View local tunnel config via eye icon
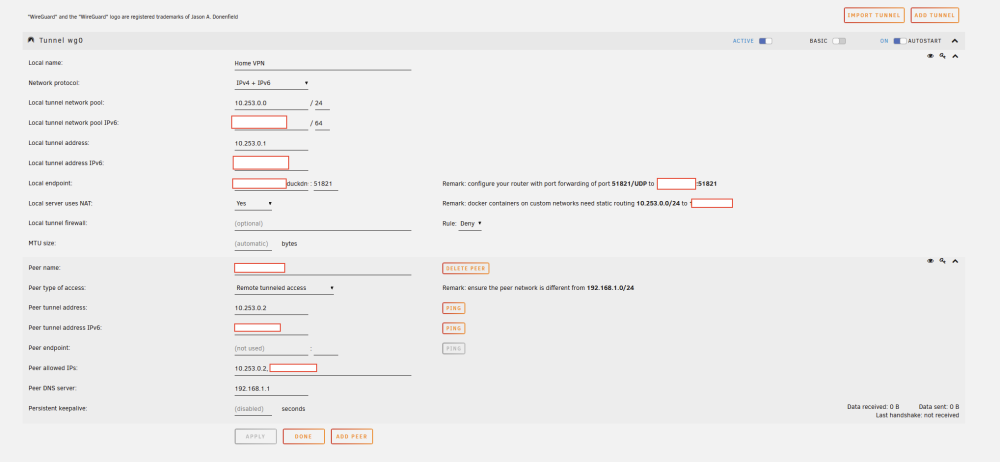The width and height of the screenshot is (1000, 462). [x=930, y=56]
